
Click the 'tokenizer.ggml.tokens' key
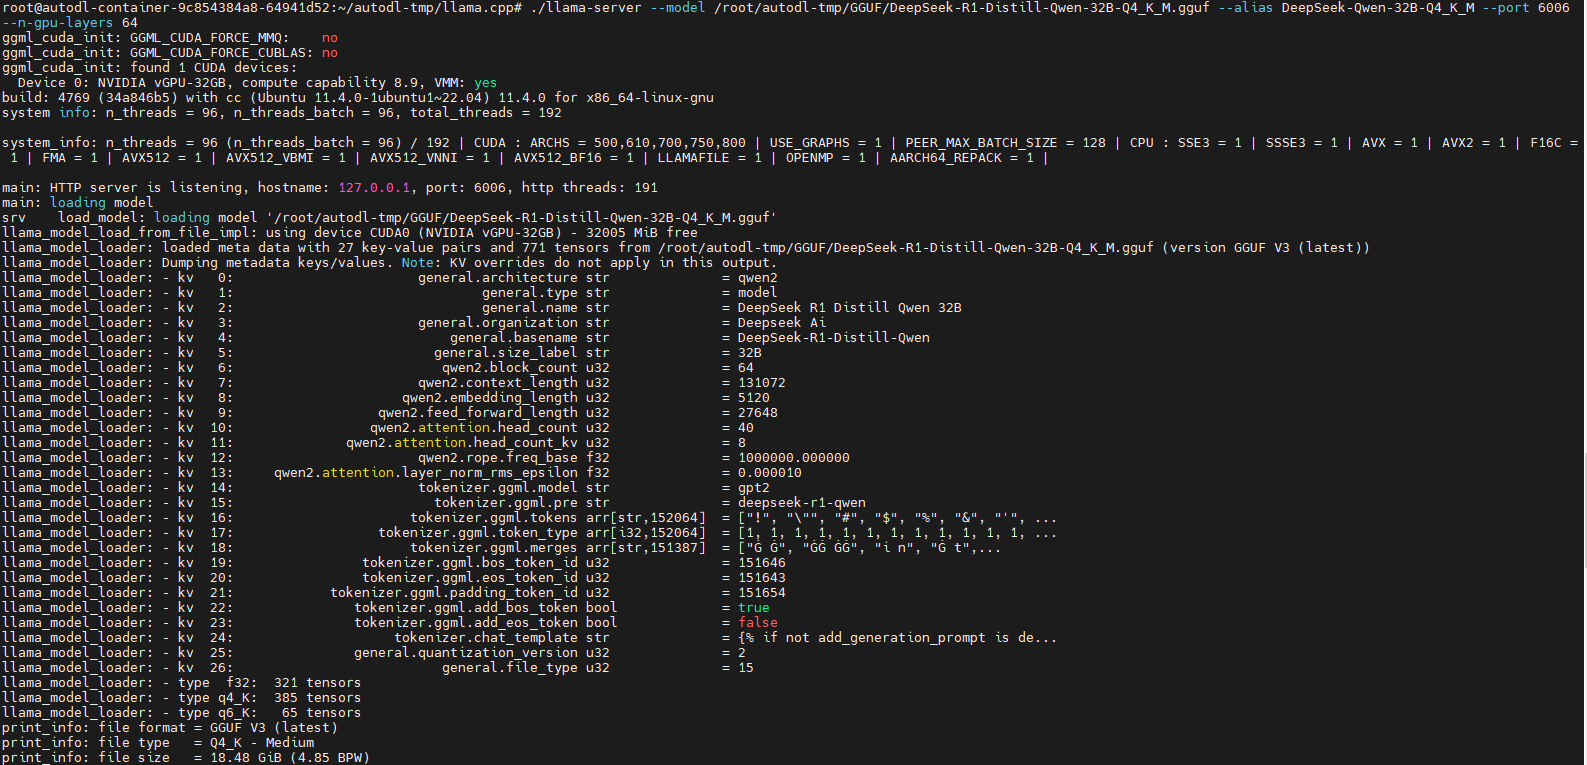pos(494,518)
